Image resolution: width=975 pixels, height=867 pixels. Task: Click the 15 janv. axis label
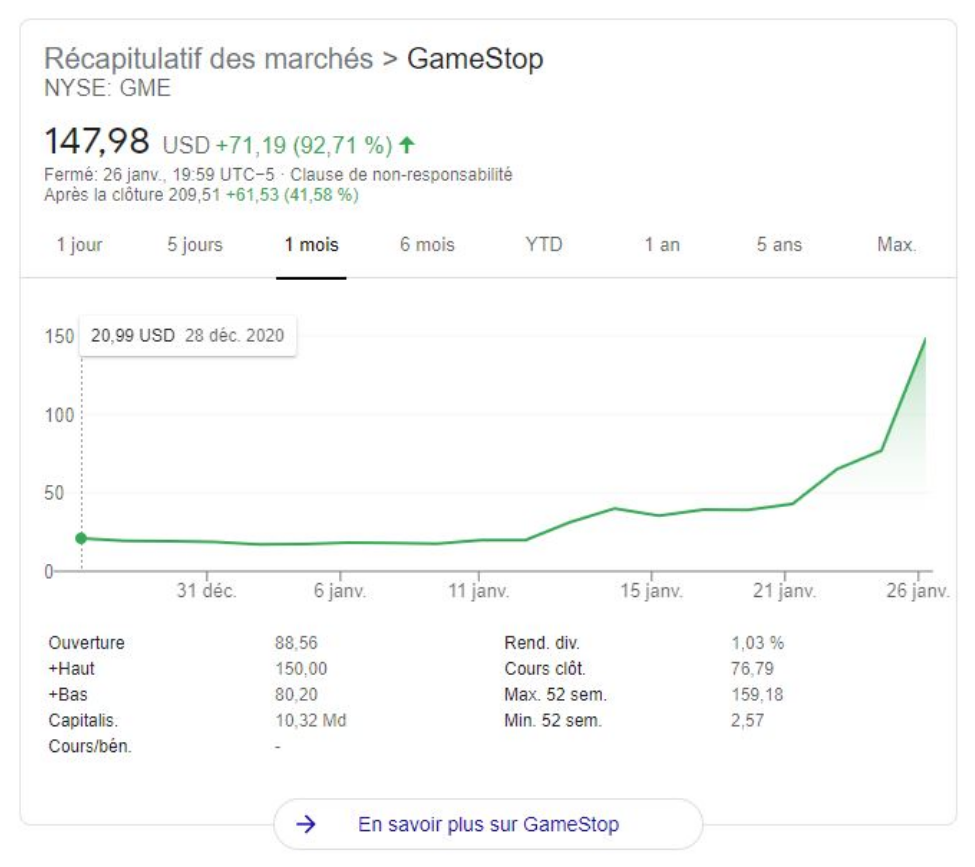[651, 591]
